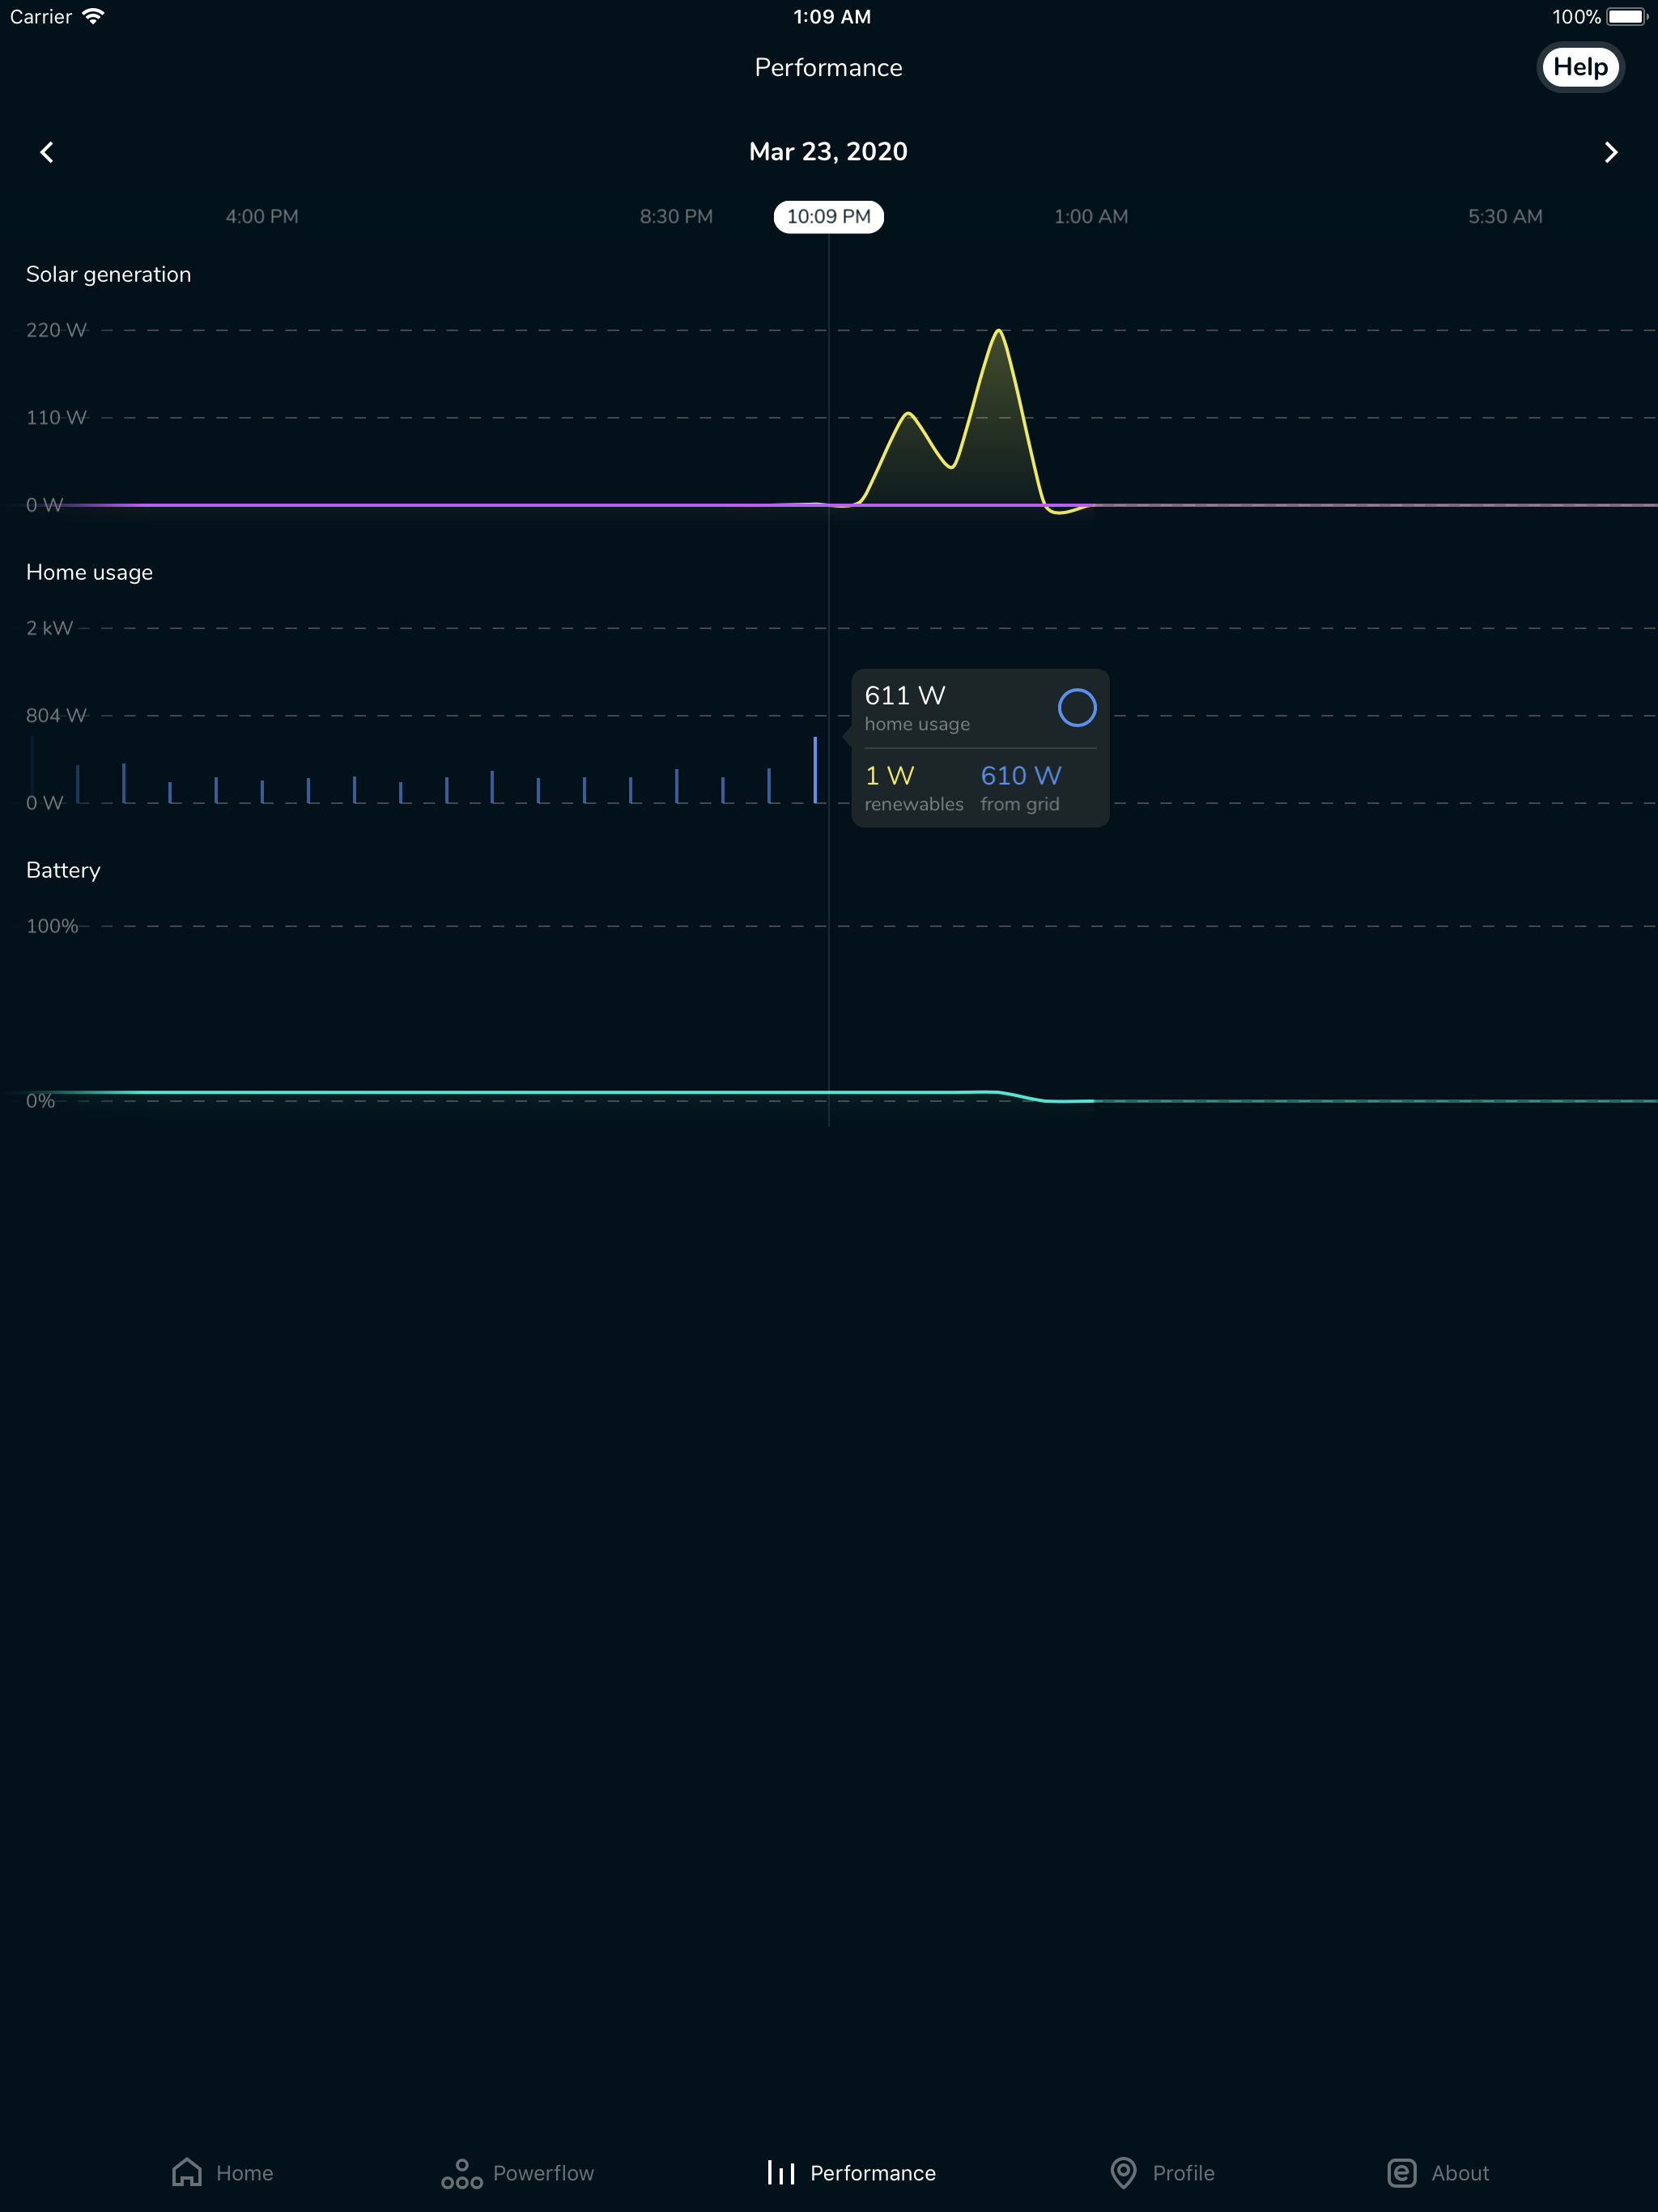Open the Profile location pin icon
This screenshot has width=1658, height=2212.
click(x=1123, y=2172)
